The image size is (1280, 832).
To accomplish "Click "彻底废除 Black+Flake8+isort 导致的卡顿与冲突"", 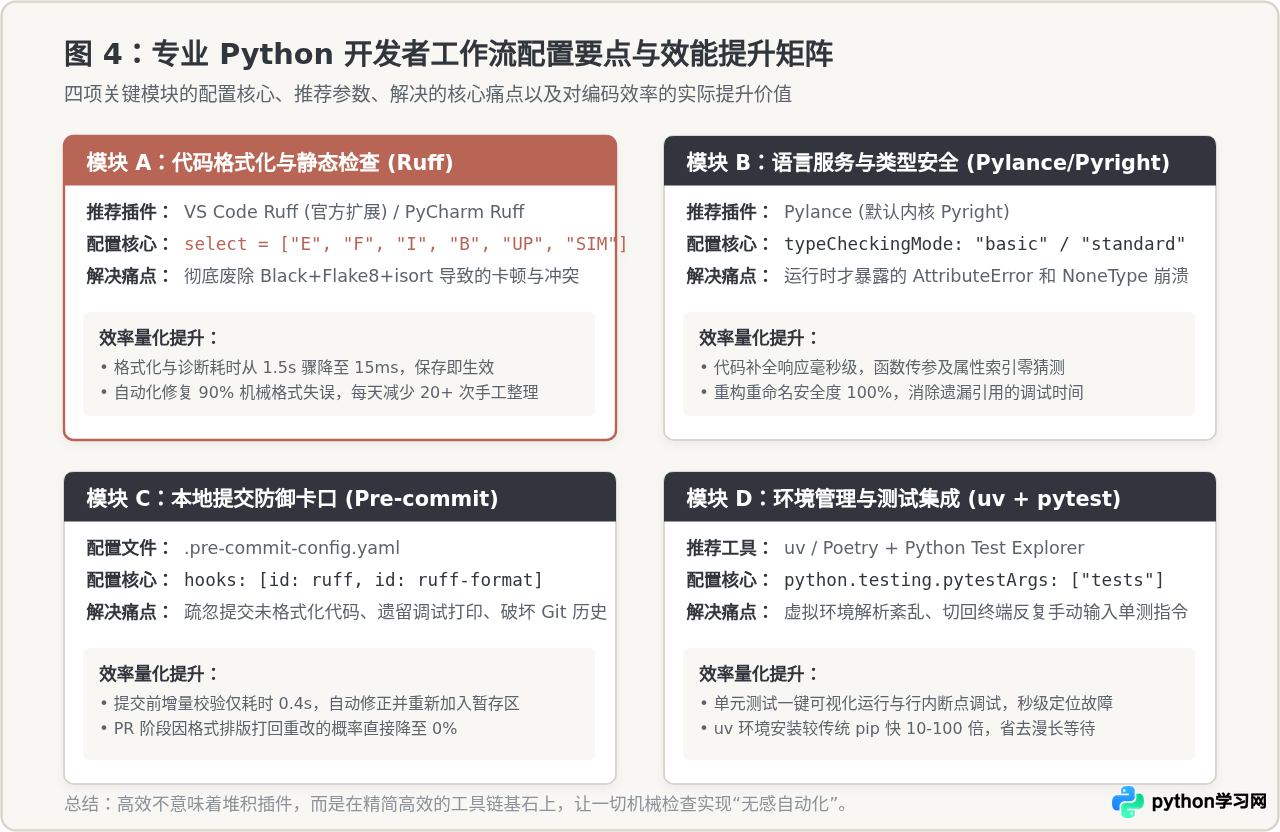I will (382, 276).
